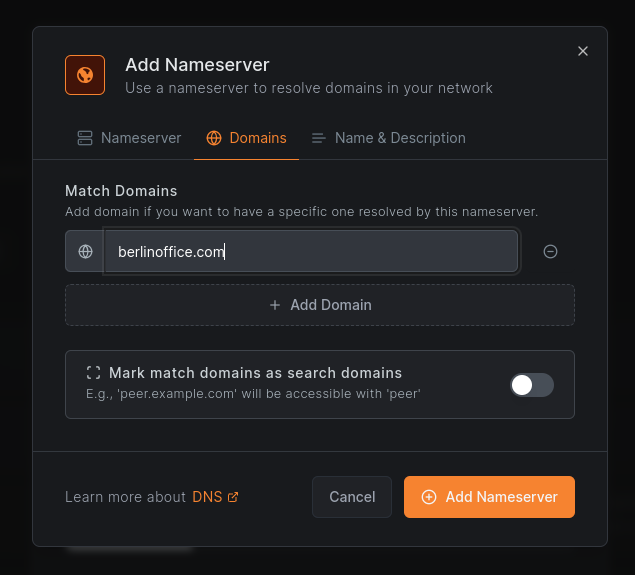Edit the berlinoffice.com domain input field

pyautogui.click(x=310, y=252)
